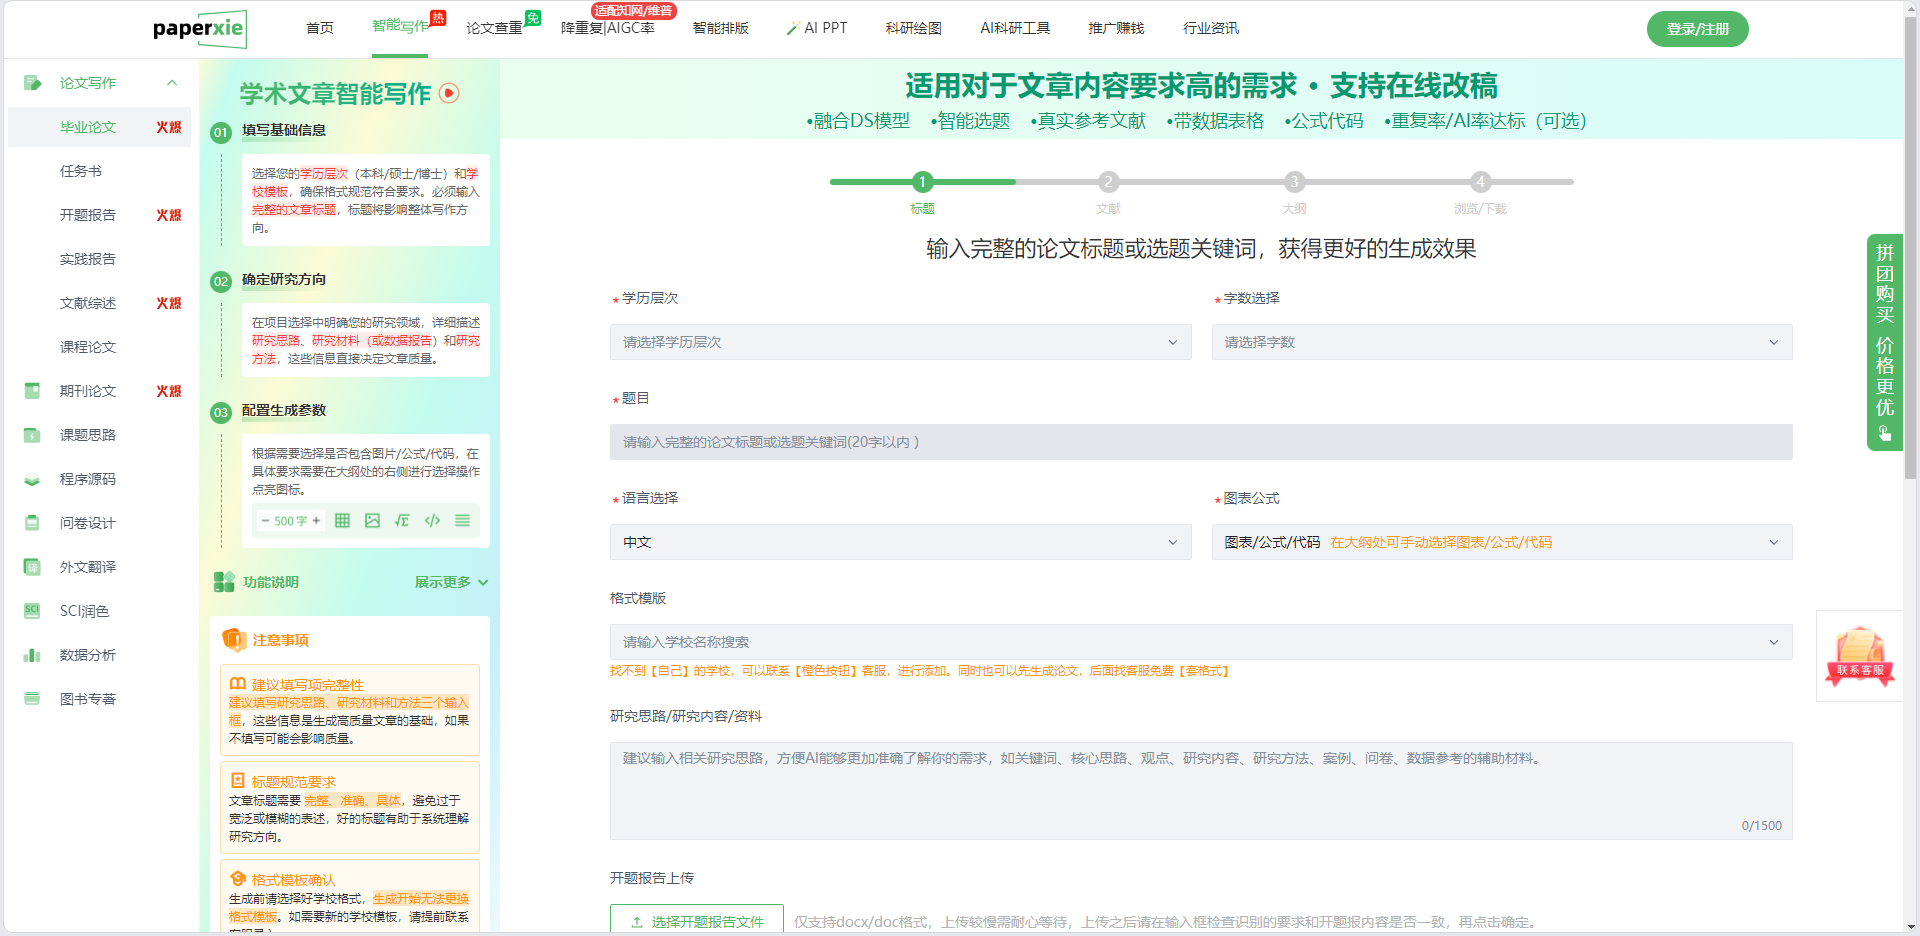The width and height of the screenshot is (1920, 936).
Task: Increase word count with the plus stepper
Action: pyautogui.click(x=317, y=521)
